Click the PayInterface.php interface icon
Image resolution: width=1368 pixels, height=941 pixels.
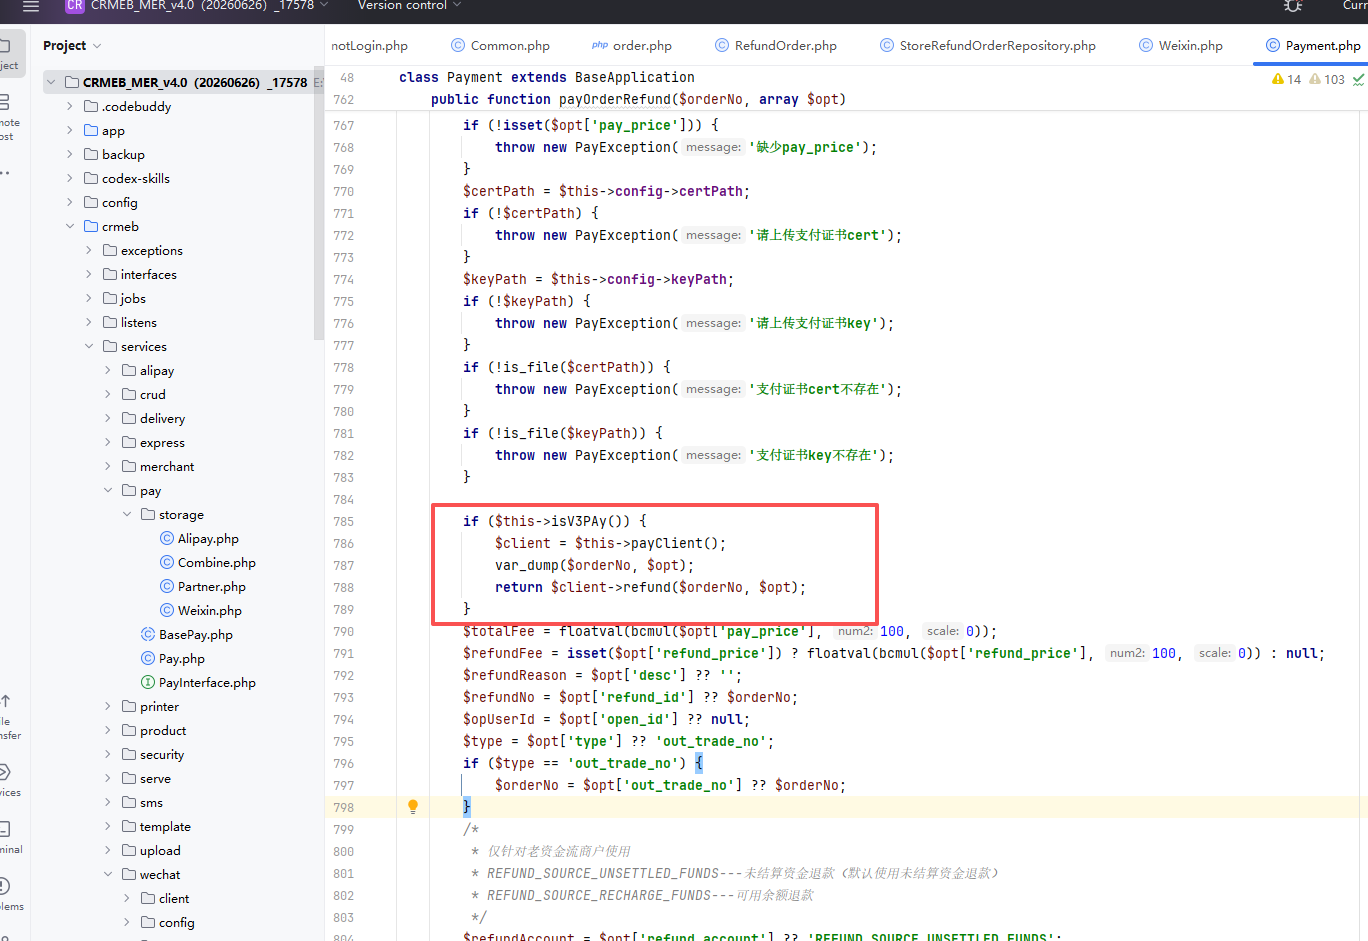coord(148,682)
